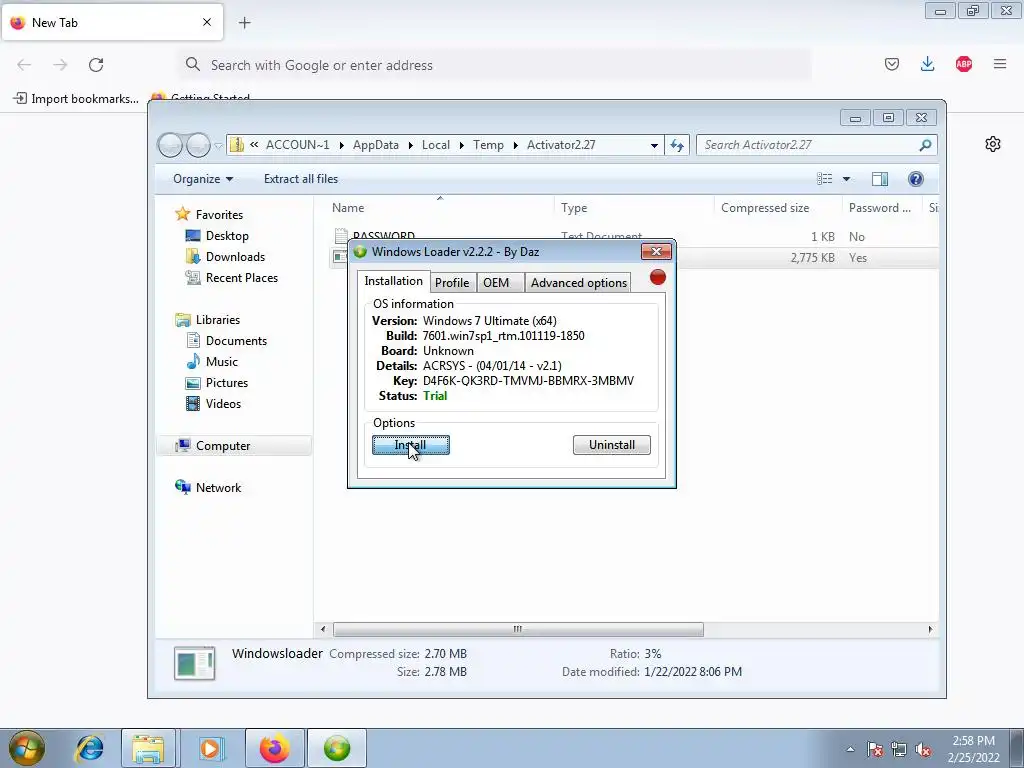
Task: Close the Windows Loader dialog
Action: (x=656, y=251)
